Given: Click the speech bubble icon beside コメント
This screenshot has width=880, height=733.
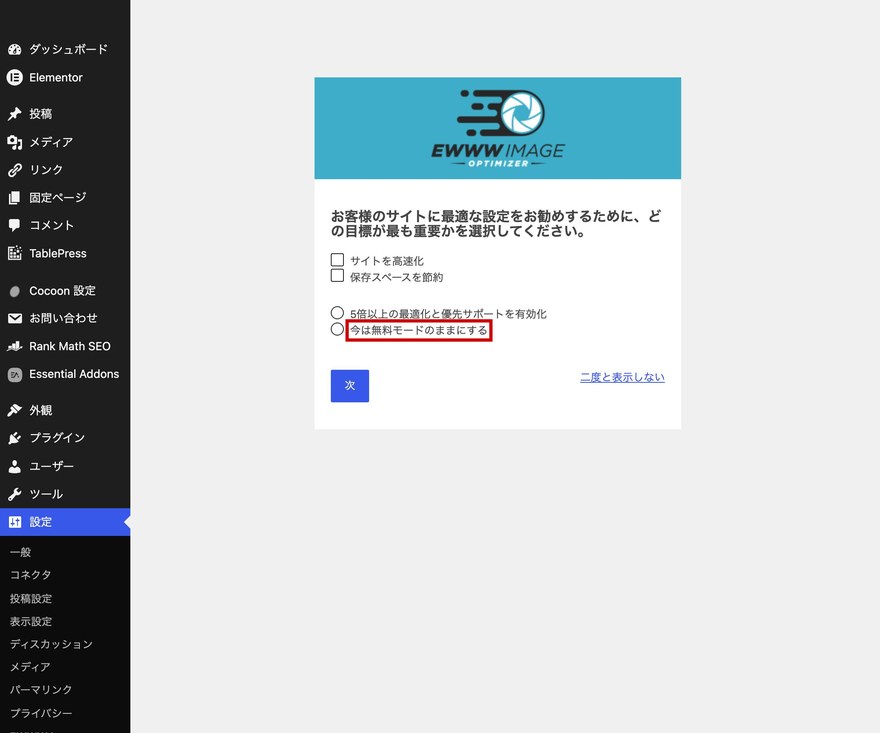Looking at the screenshot, I should (x=15, y=226).
